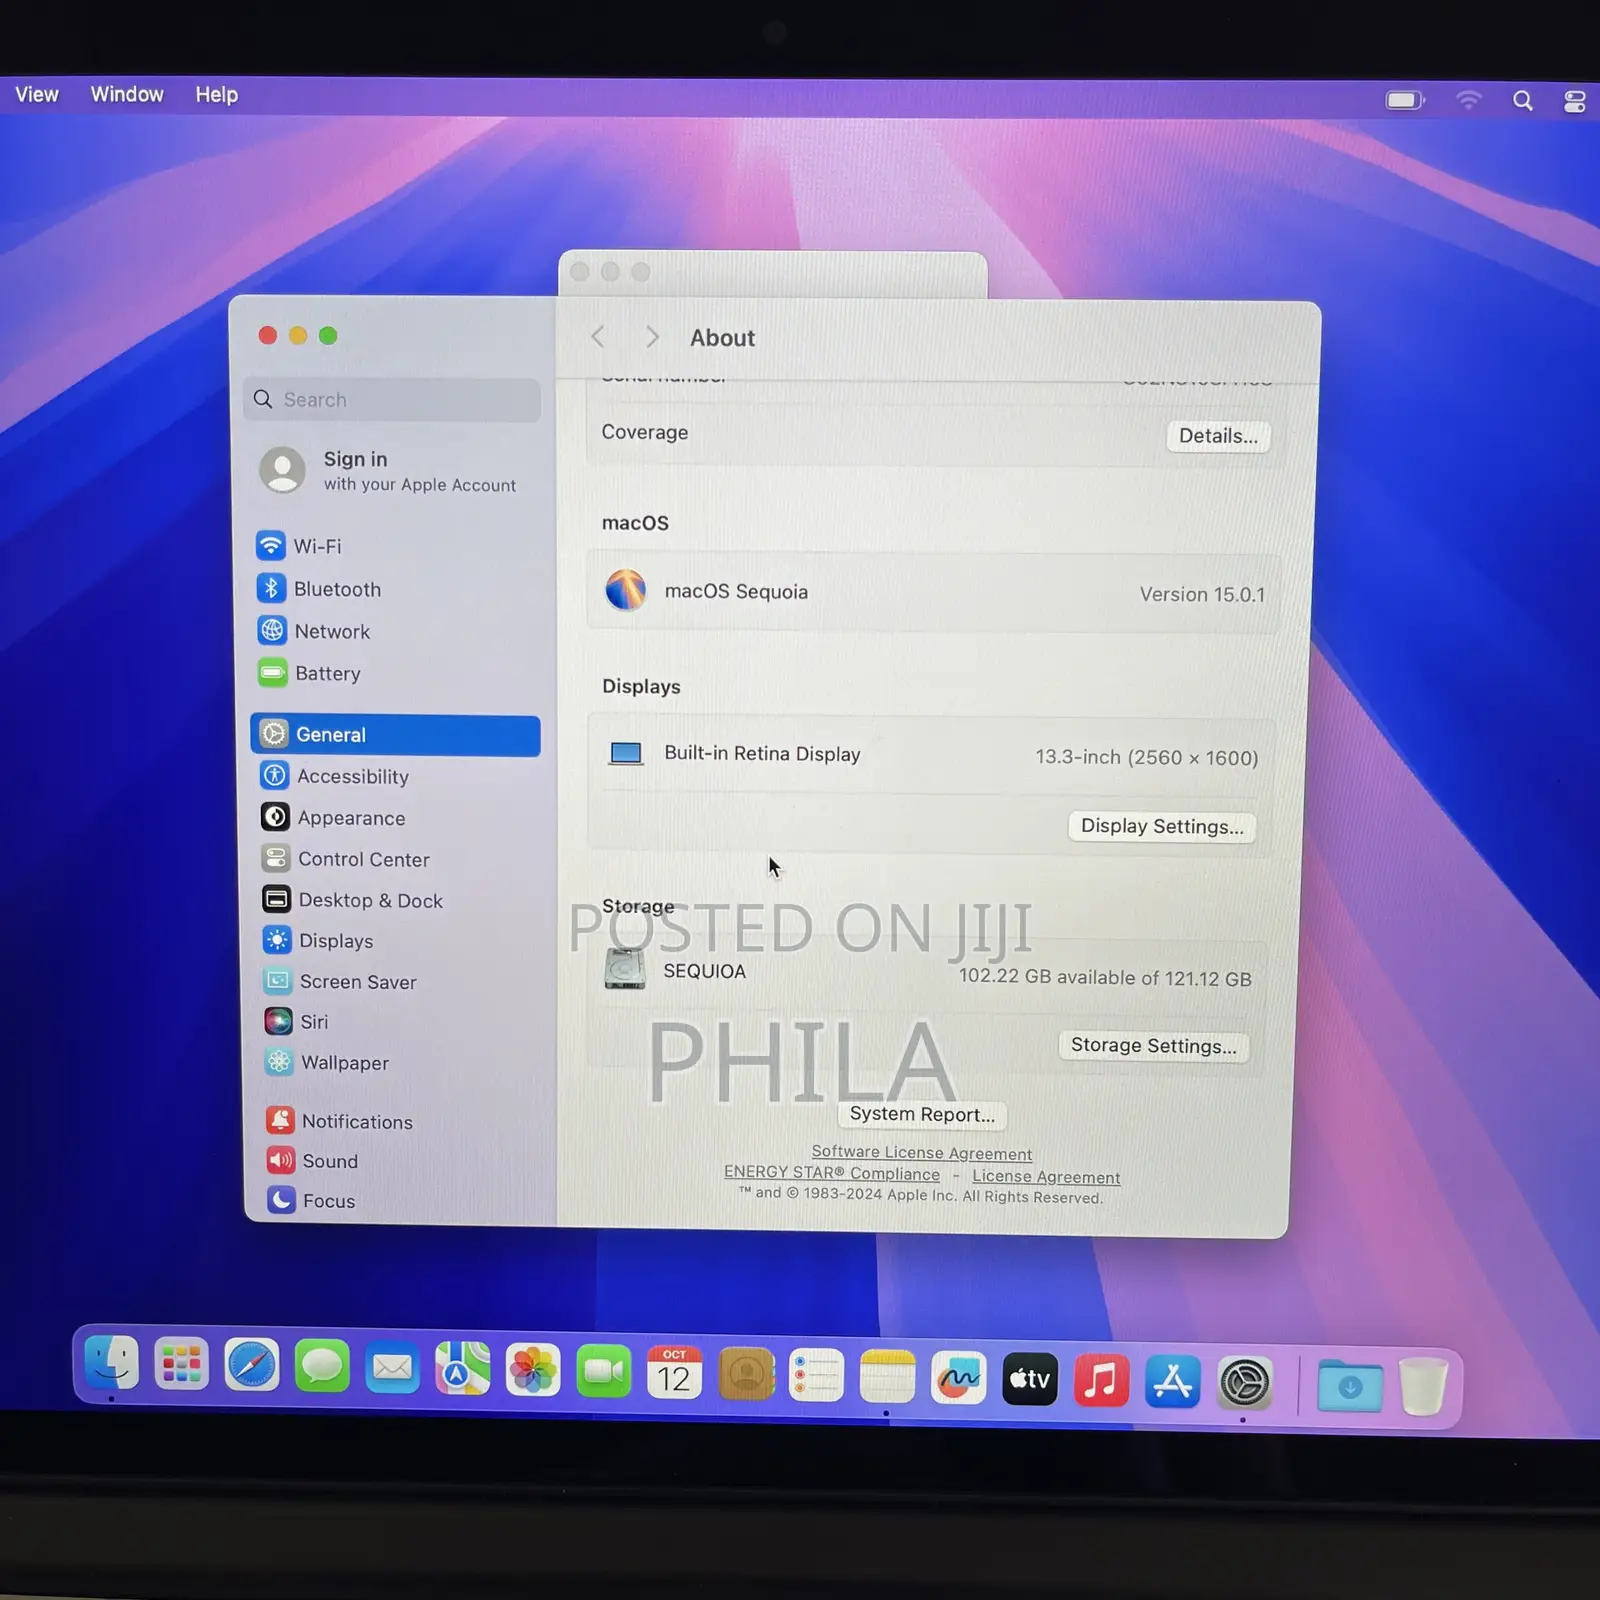Open Messages from the Dock
The width and height of the screenshot is (1600, 1600).
[x=322, y=1366]
